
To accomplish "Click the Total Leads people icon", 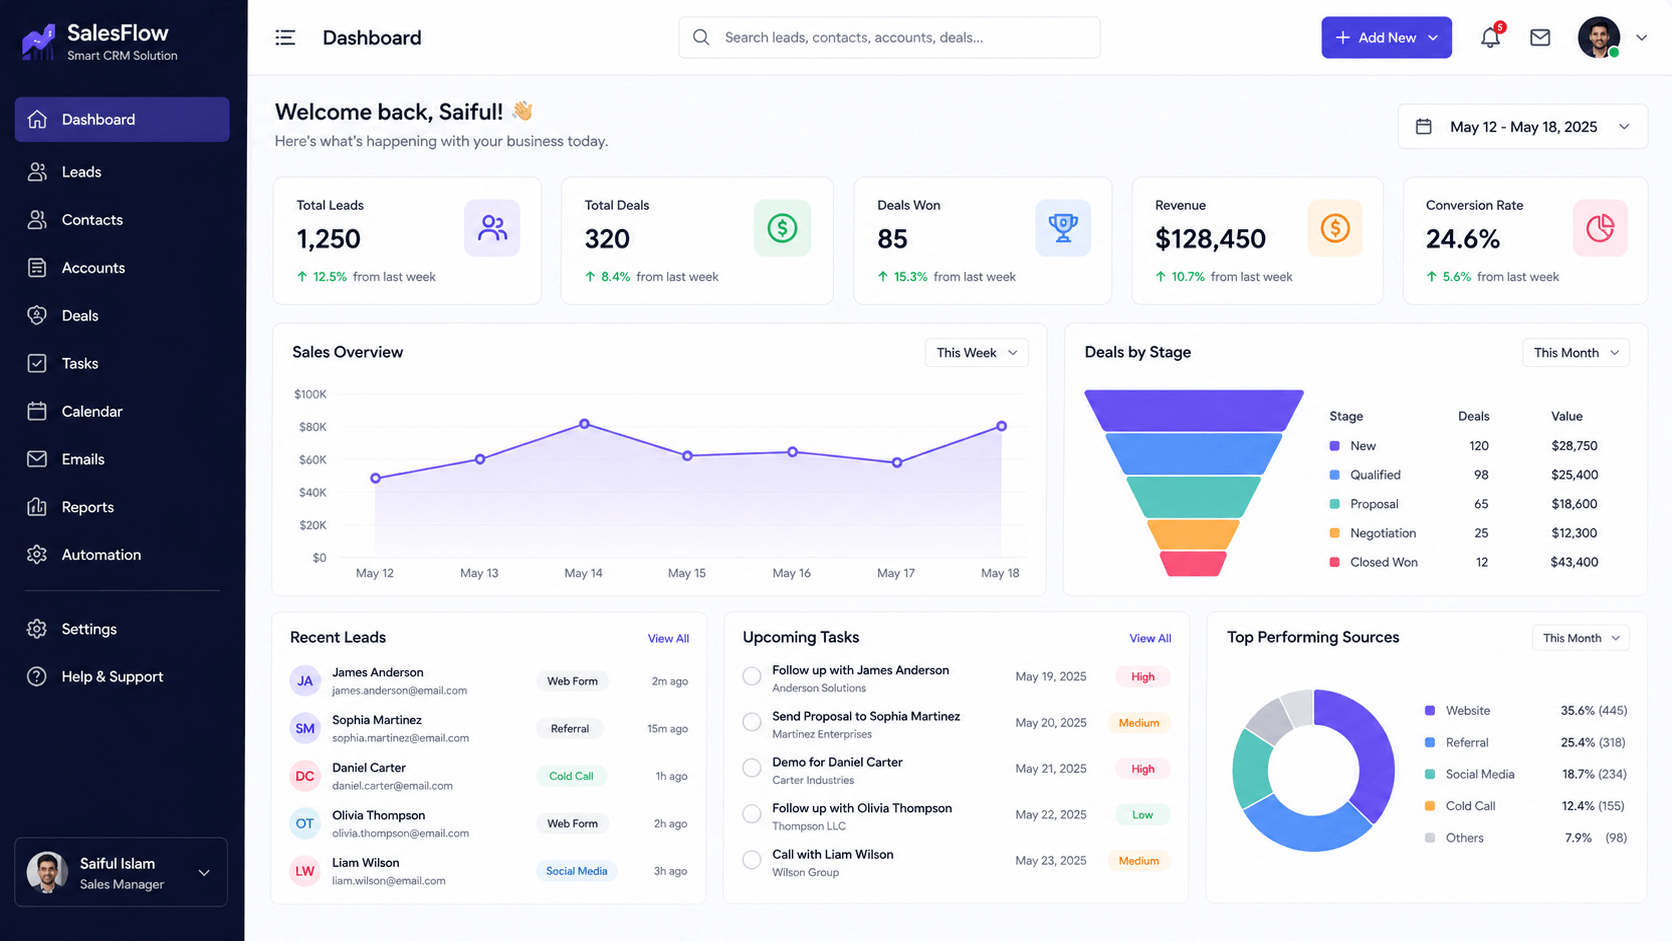I will point(492,228).
